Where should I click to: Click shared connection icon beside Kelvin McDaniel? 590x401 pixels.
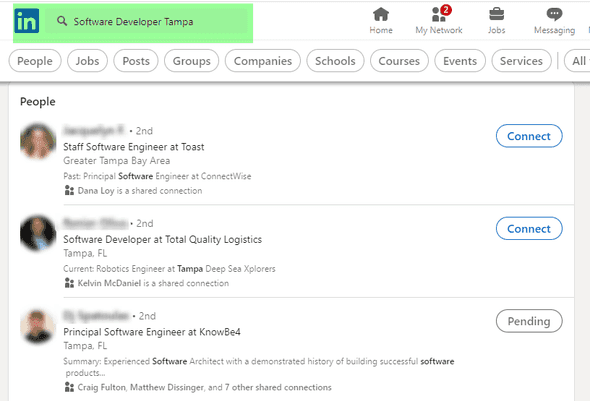69,283
